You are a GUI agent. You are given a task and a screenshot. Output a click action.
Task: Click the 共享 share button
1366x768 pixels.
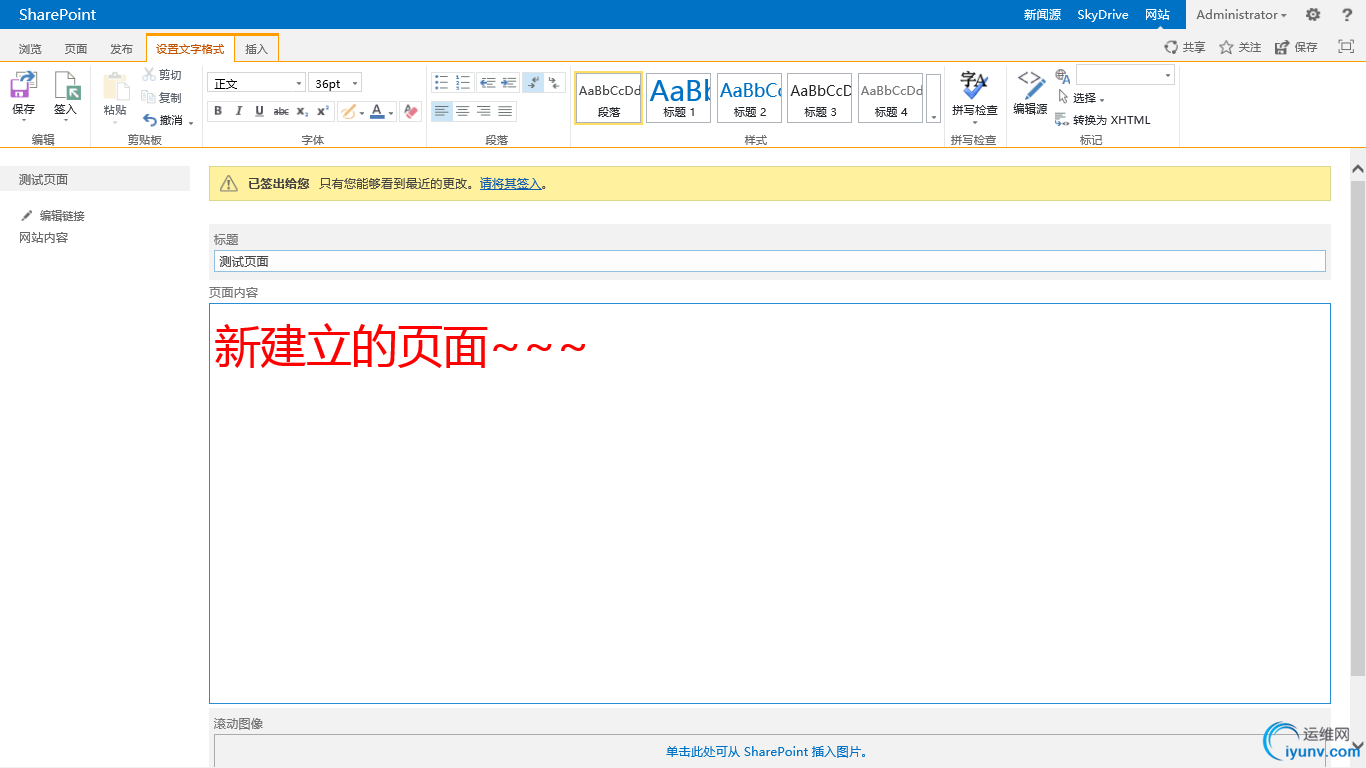click(1185, 47)
